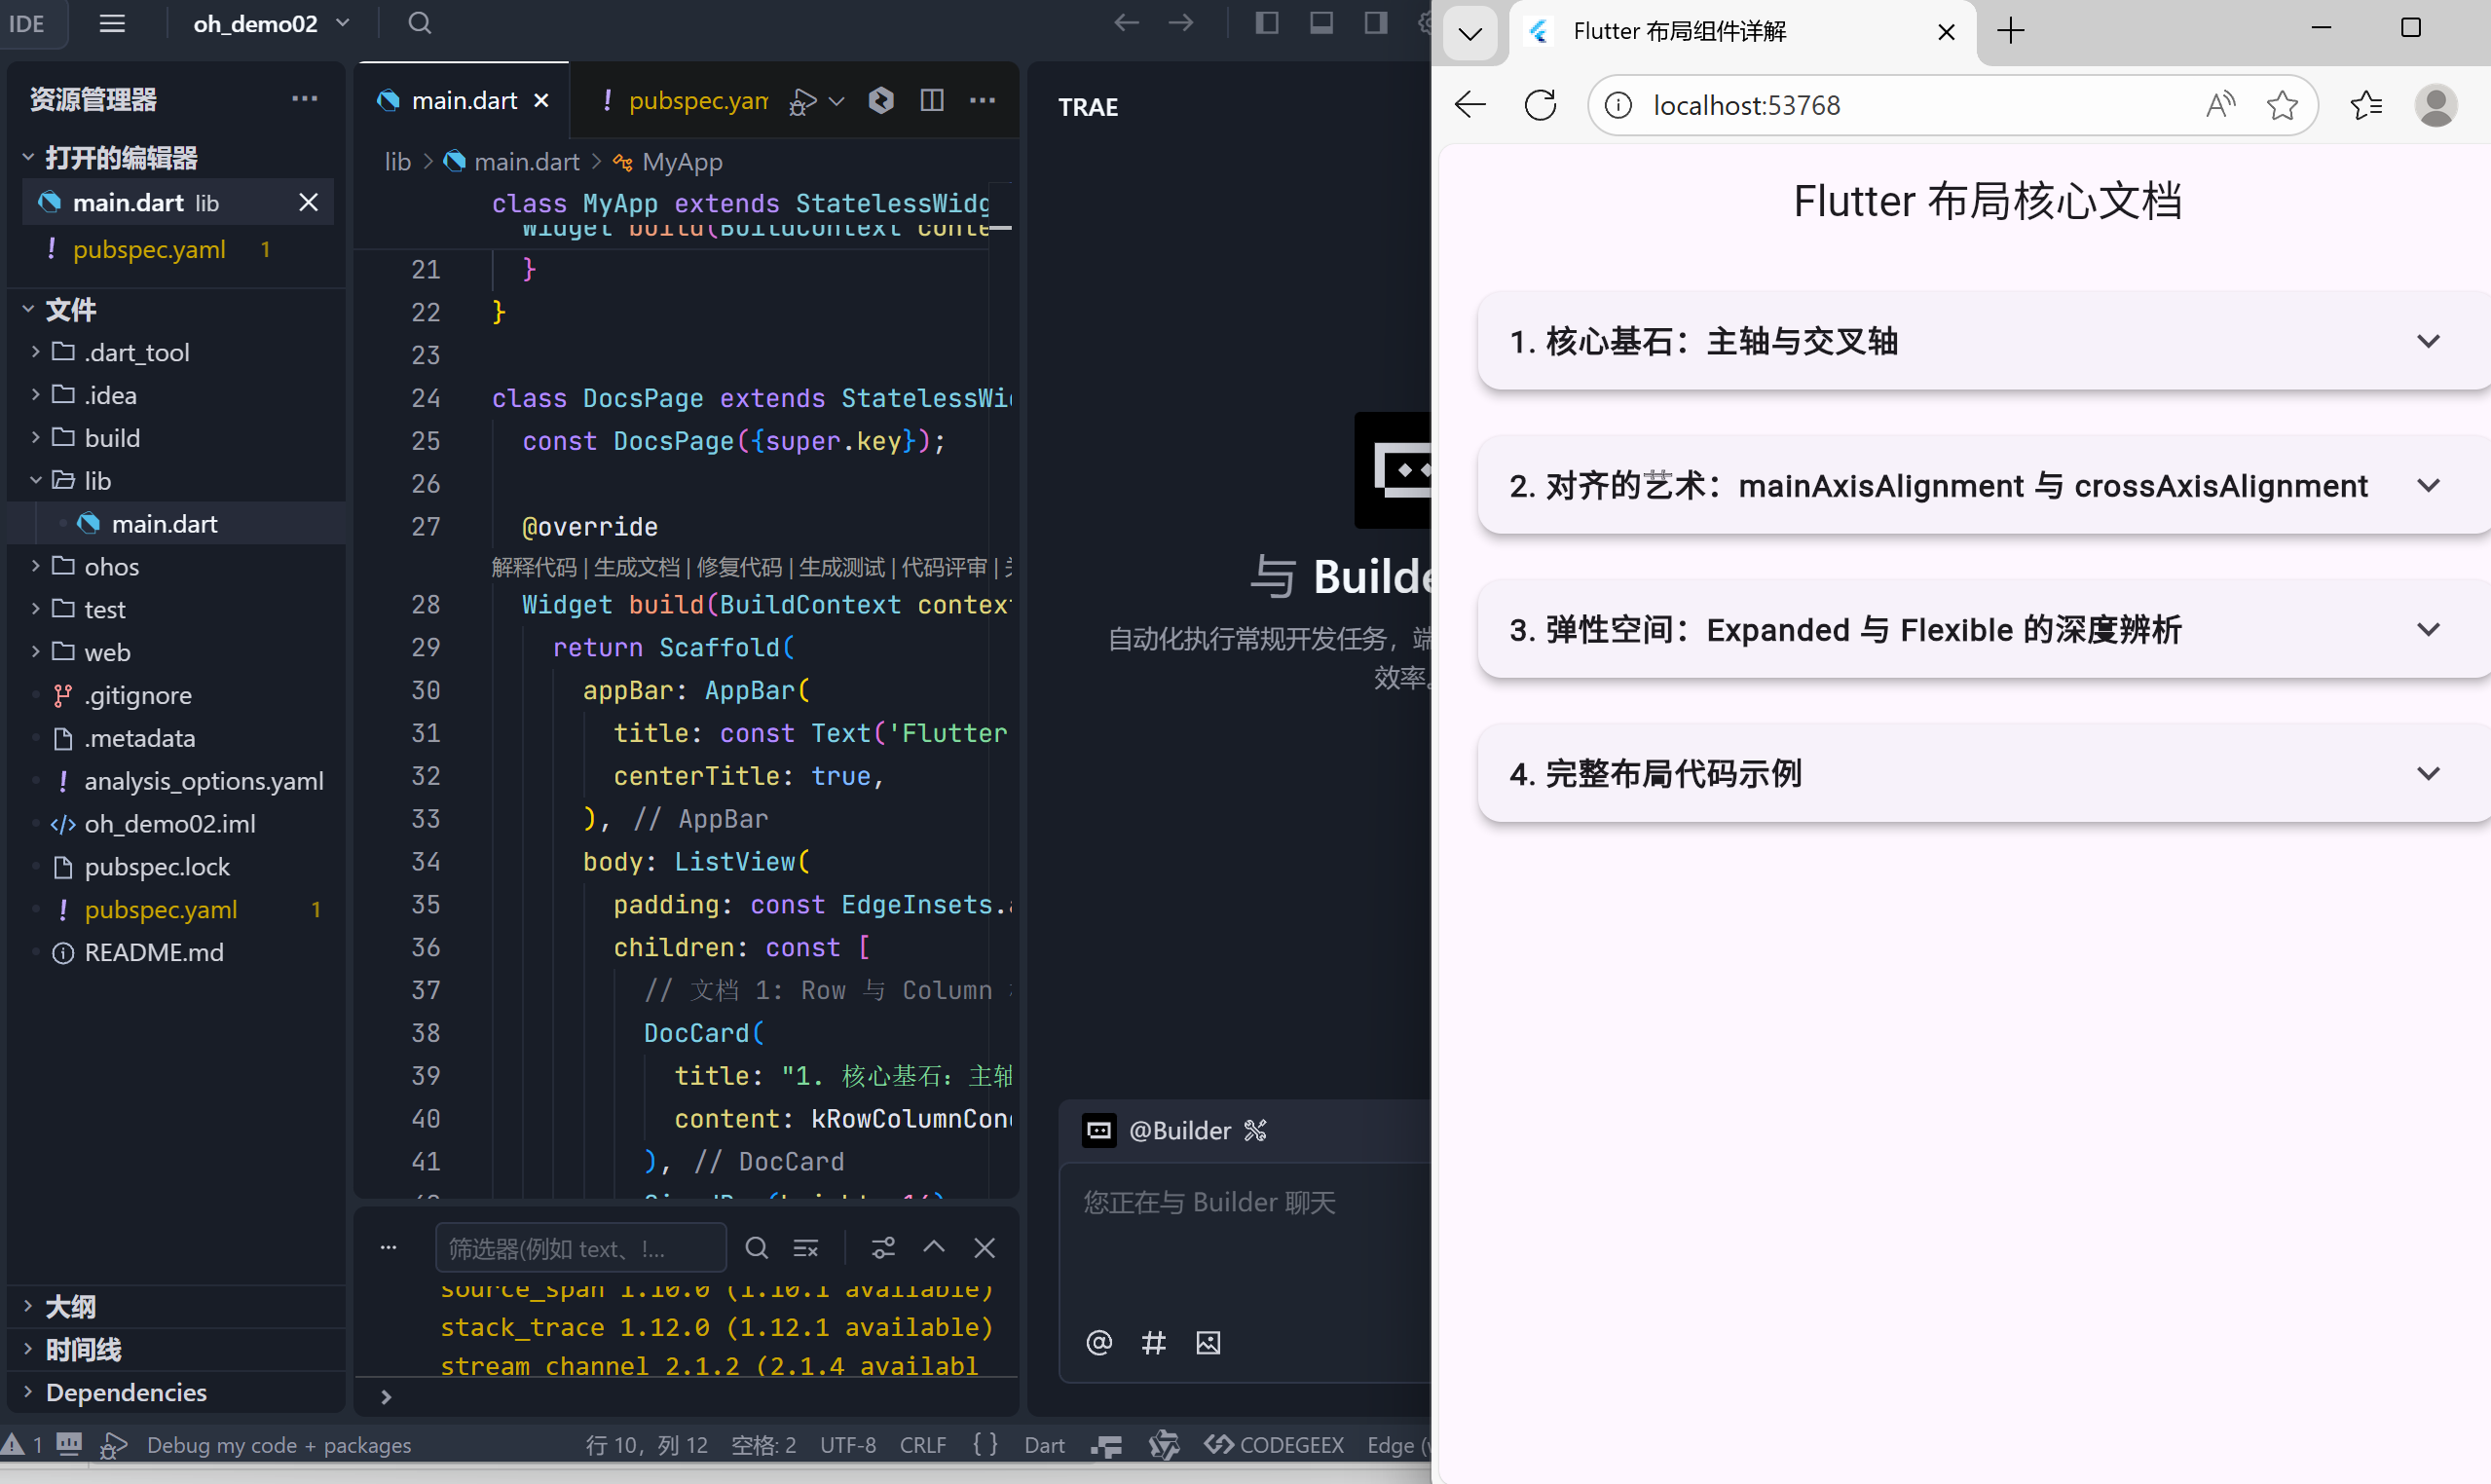Click the # context icon in chat box
The image size is (2491, 1484).
[1153, 1342]
